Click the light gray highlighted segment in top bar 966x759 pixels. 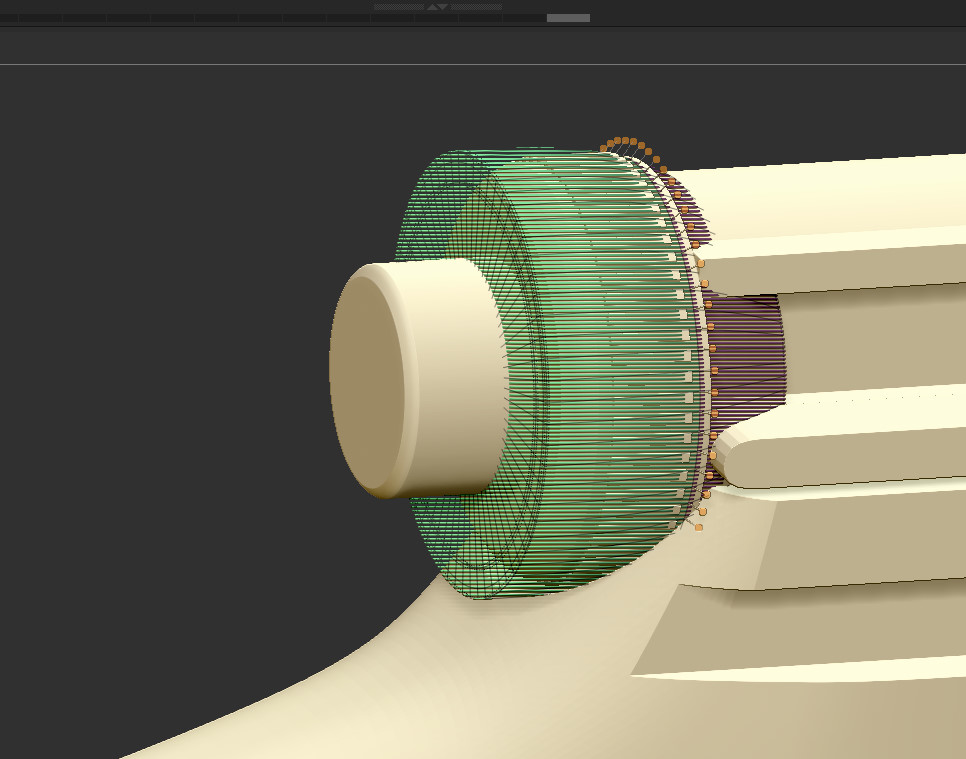tap(568, 18)
